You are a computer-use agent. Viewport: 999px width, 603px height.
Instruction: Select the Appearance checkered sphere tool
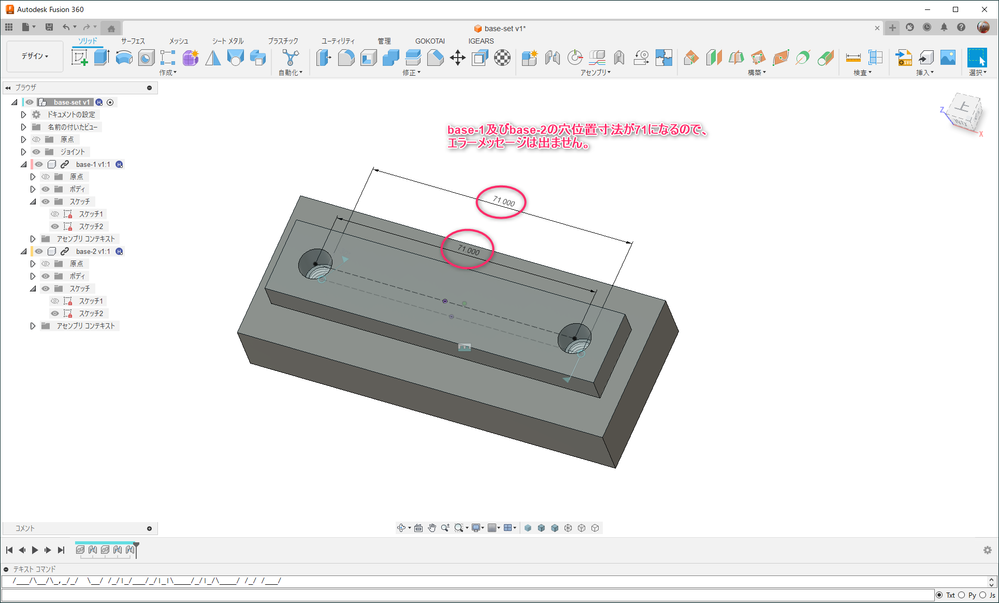(x=503, y=58)
